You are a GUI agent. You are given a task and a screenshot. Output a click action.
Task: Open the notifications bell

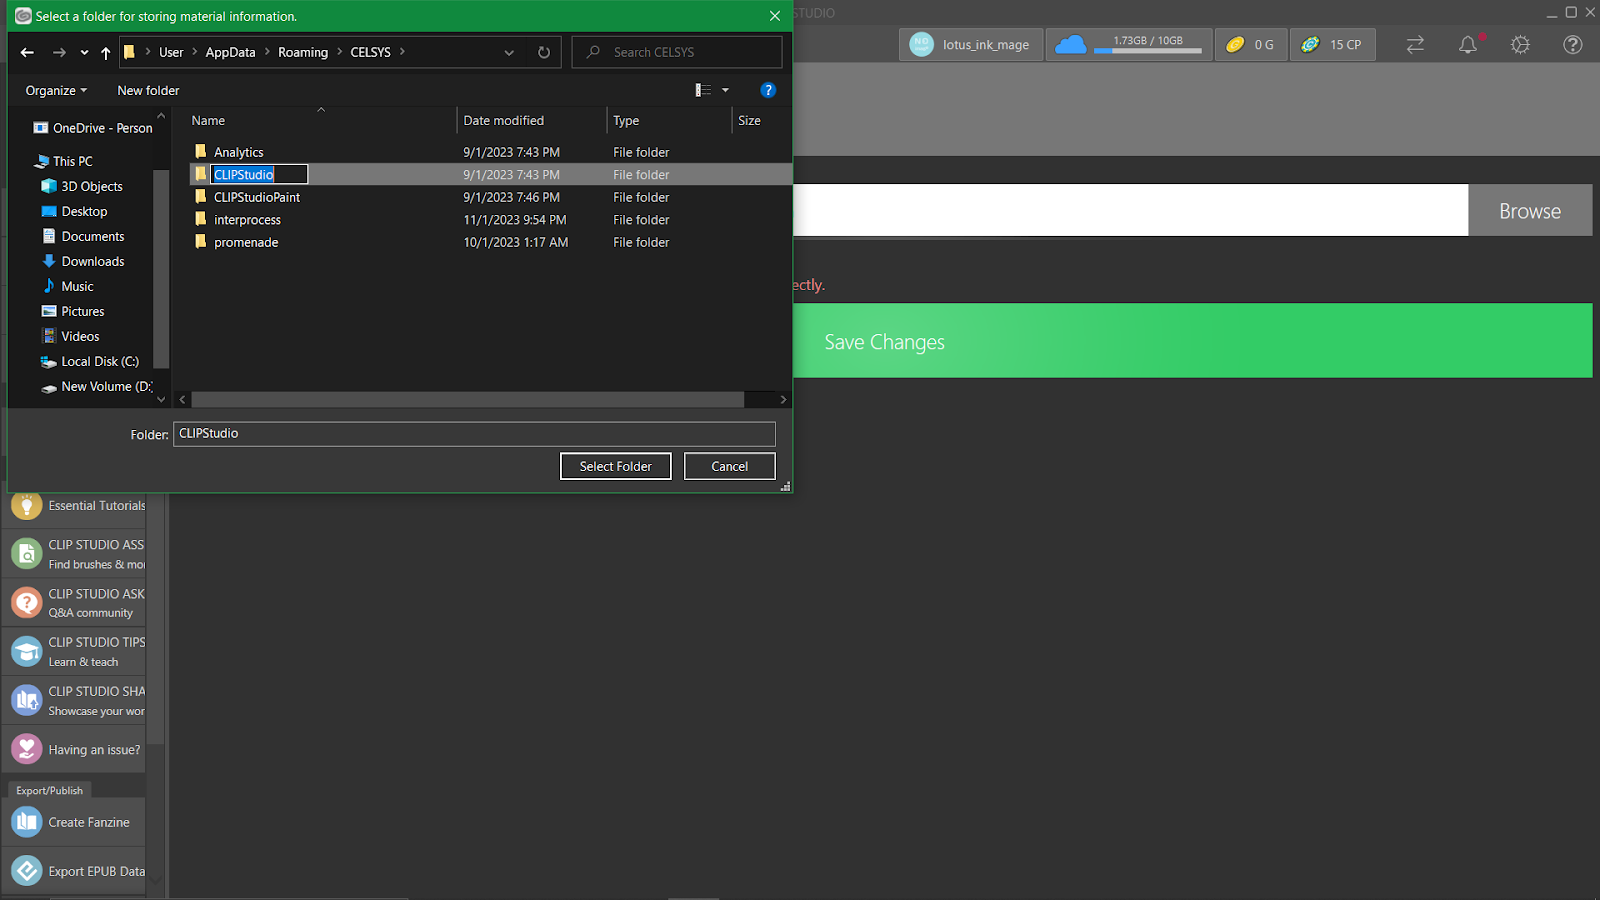tap(1468, 45)
